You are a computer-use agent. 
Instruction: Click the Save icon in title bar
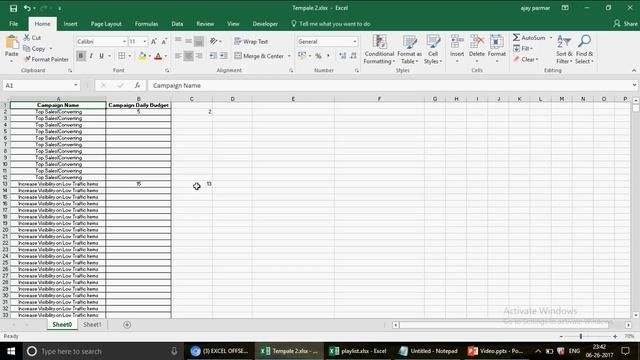pos(13,8)
